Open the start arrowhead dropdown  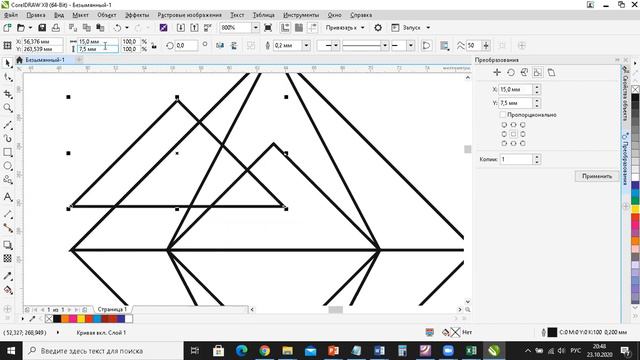pyautogui.click(x=336, y=46)
